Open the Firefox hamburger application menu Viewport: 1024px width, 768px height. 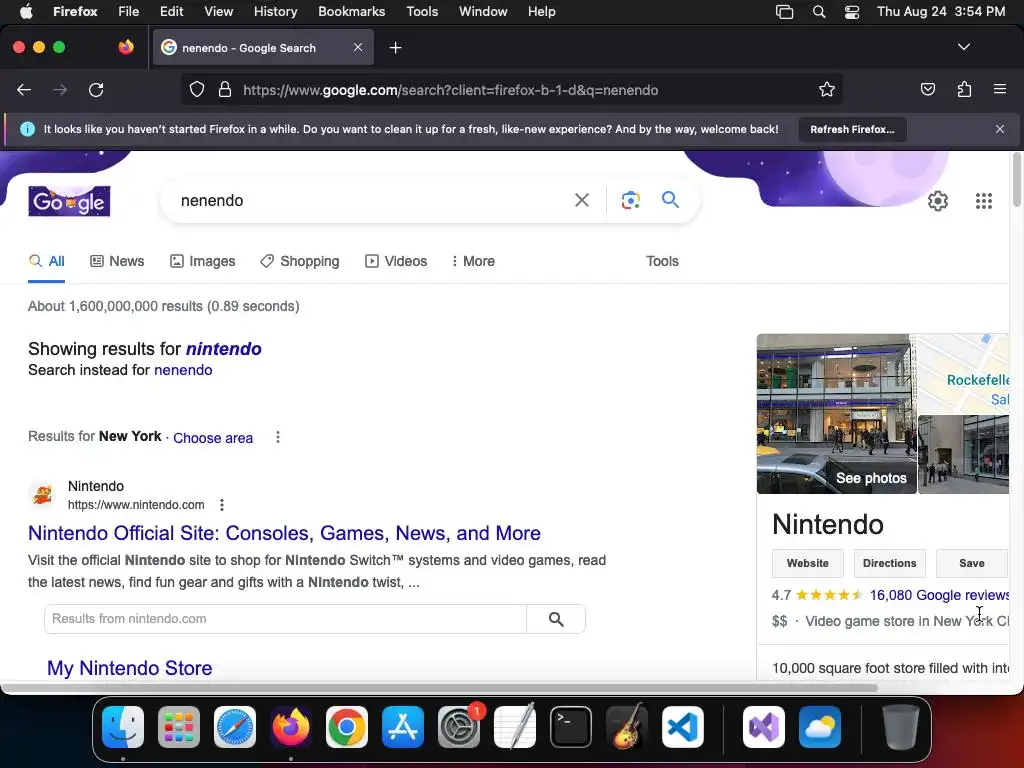1000,89
